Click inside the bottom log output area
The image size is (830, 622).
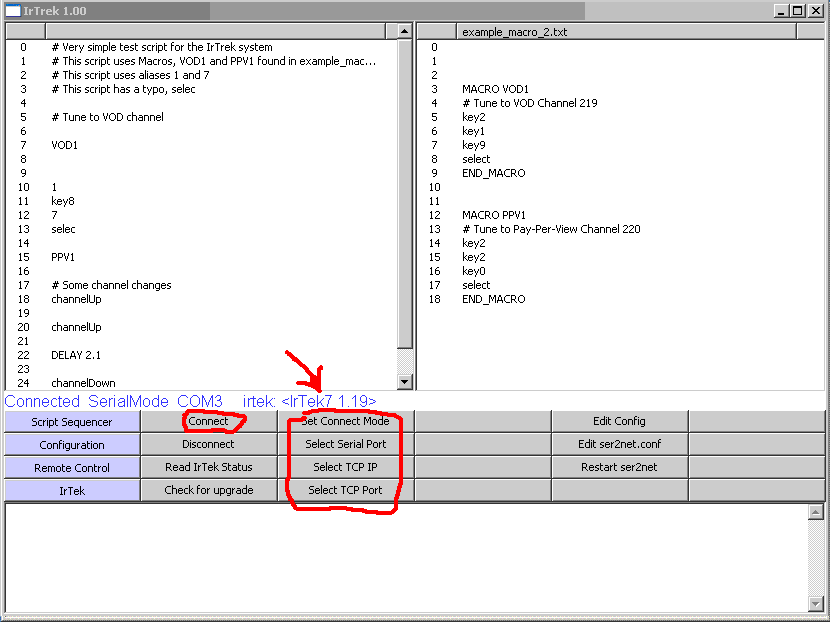pos(407,558)
